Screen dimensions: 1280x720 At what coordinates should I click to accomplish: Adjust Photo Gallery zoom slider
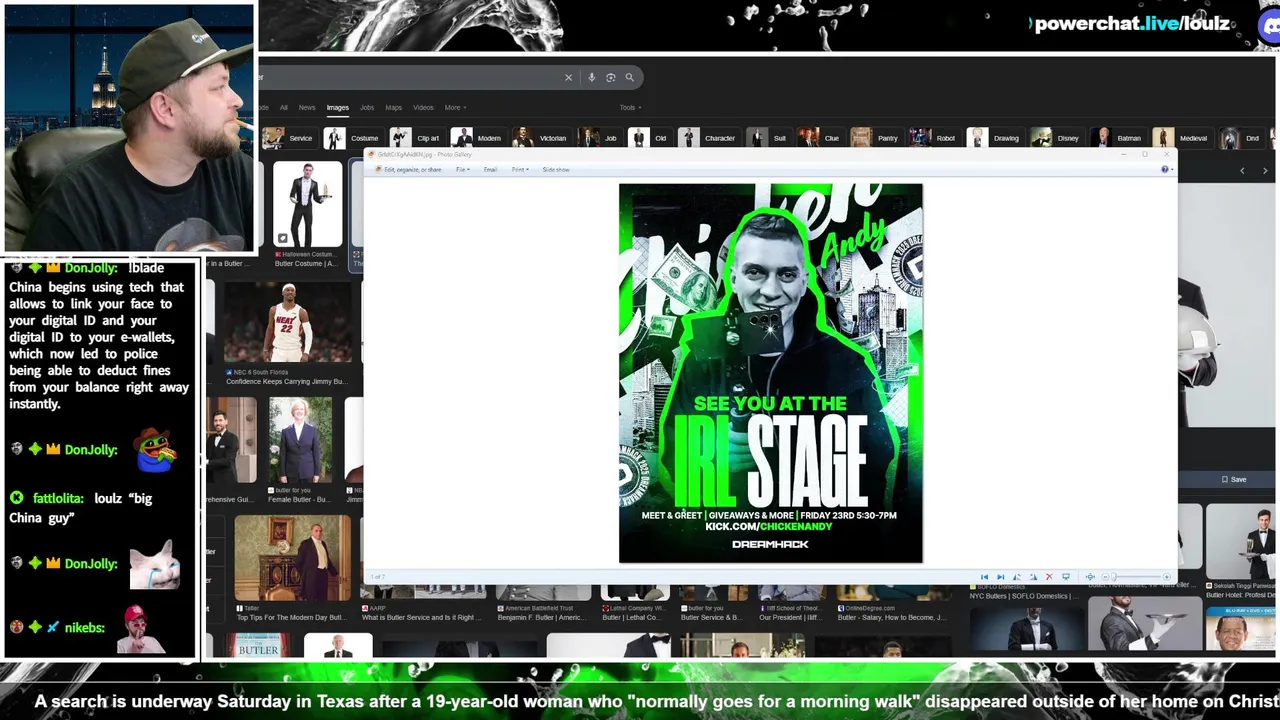point(1114,577)
